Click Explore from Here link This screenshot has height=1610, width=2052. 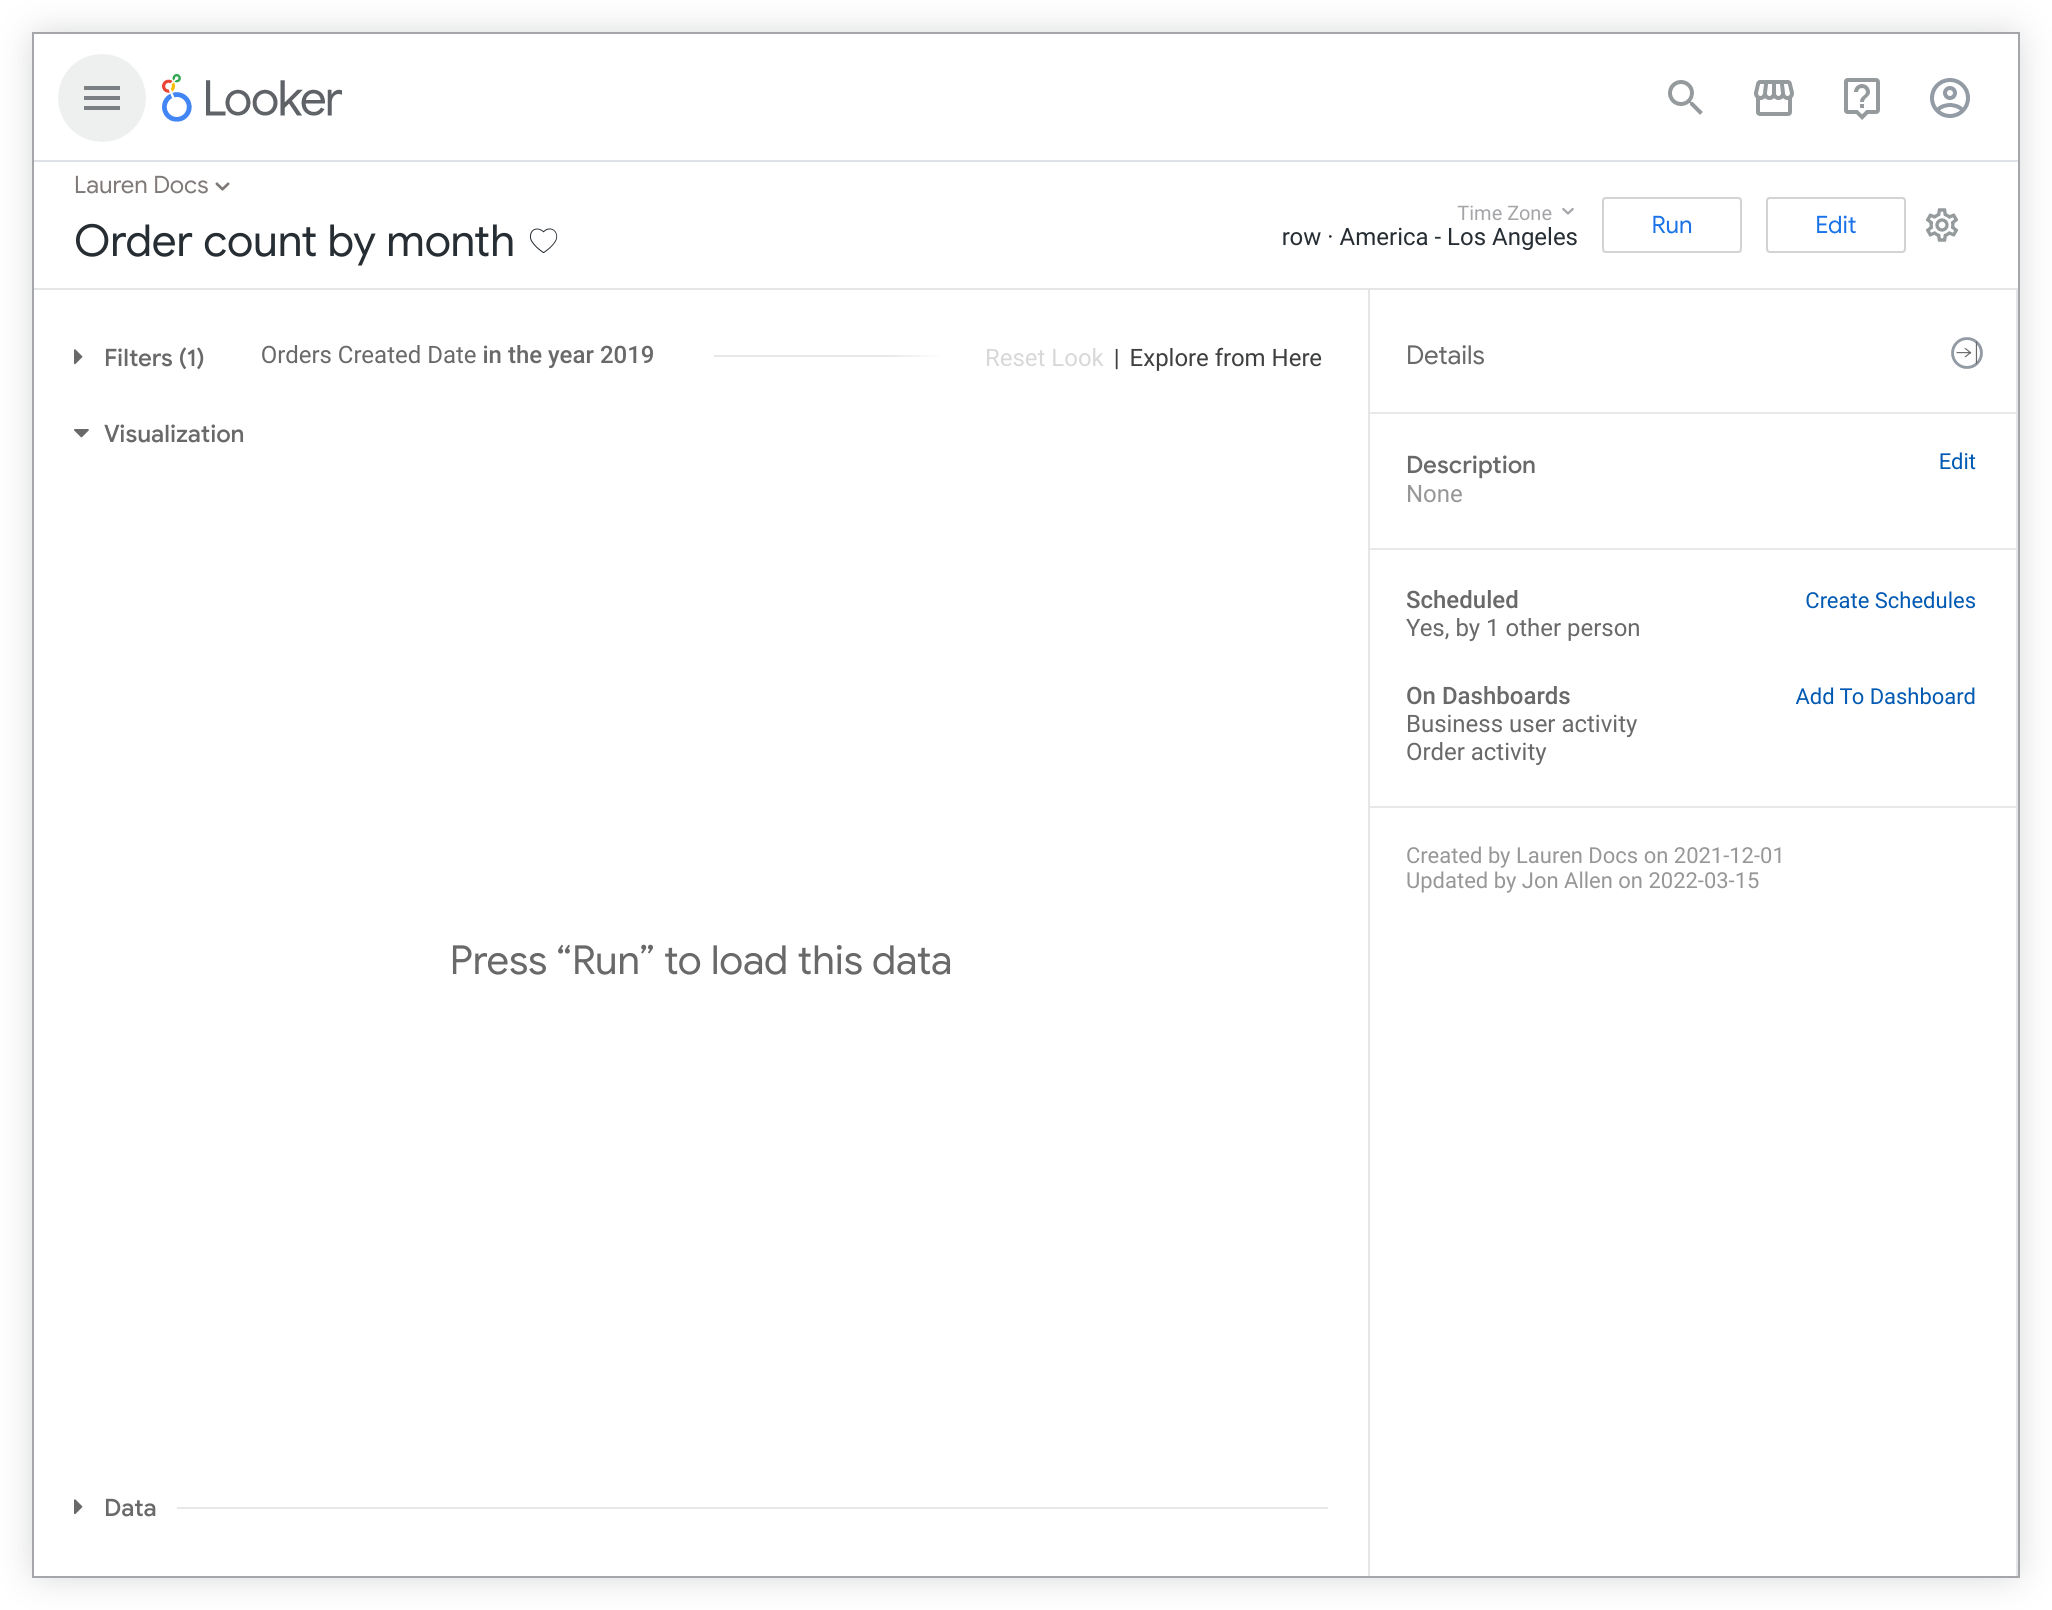pyautogui.click(x=1225, y=358)
